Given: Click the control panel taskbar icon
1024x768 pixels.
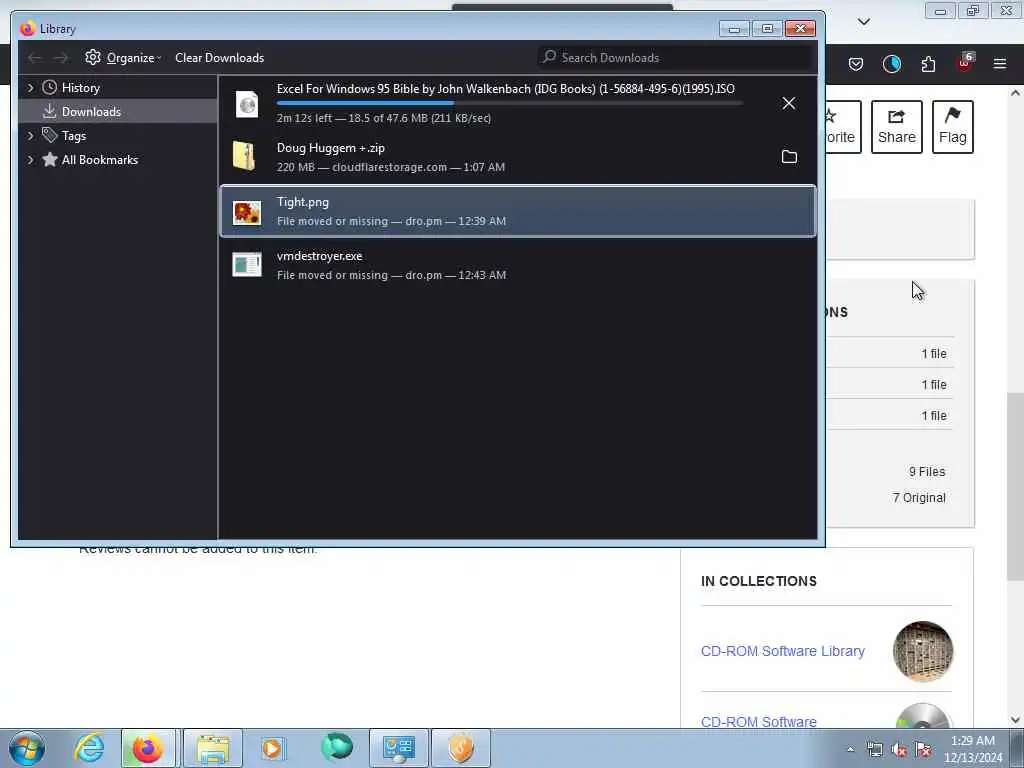Looking at the screenshot, I should [399, 748].
